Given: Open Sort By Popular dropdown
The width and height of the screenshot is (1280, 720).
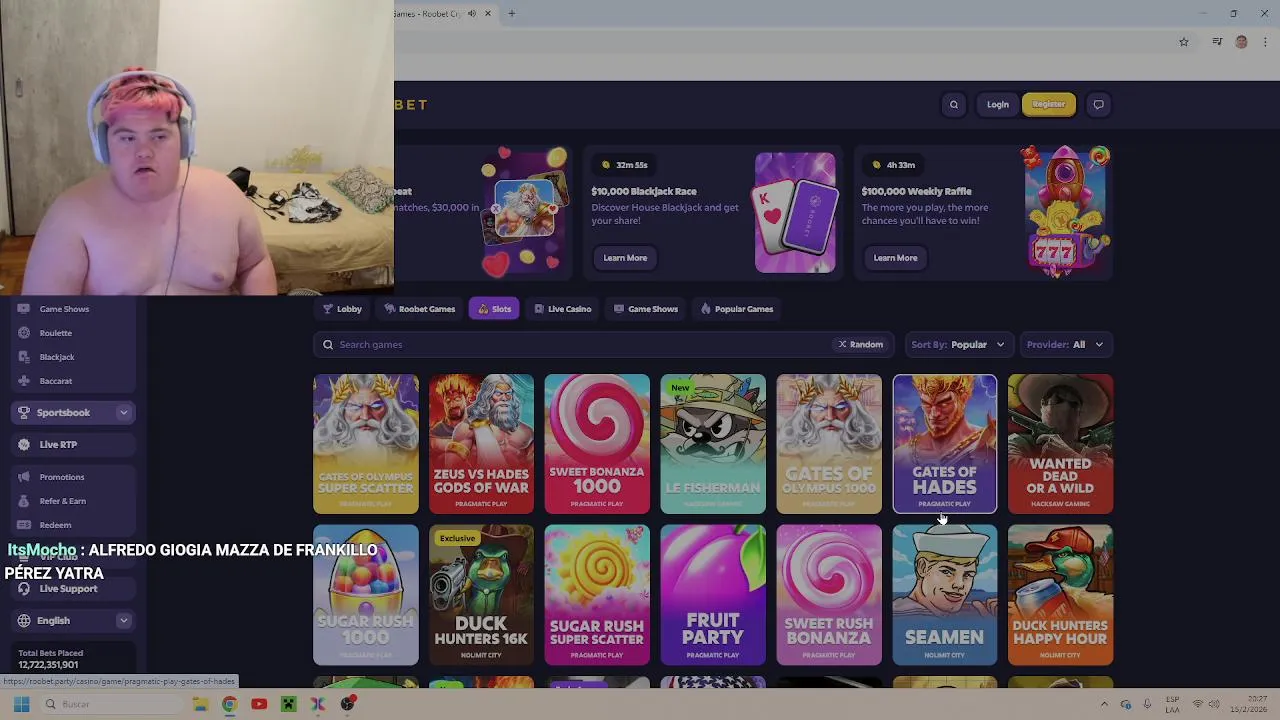Looking at the screenshot, I should [958, 344].
